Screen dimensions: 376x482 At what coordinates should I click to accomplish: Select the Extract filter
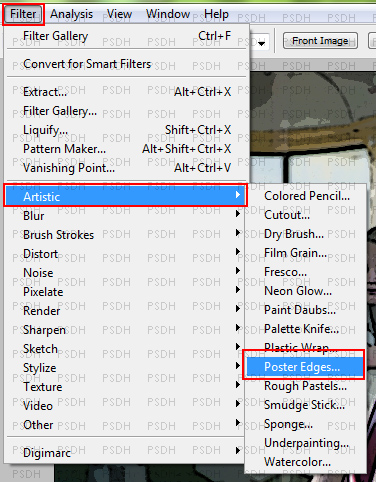click(126, 91)
